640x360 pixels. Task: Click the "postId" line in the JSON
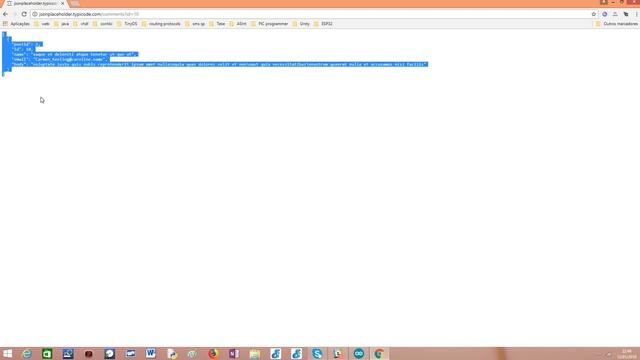coord(27,44)
